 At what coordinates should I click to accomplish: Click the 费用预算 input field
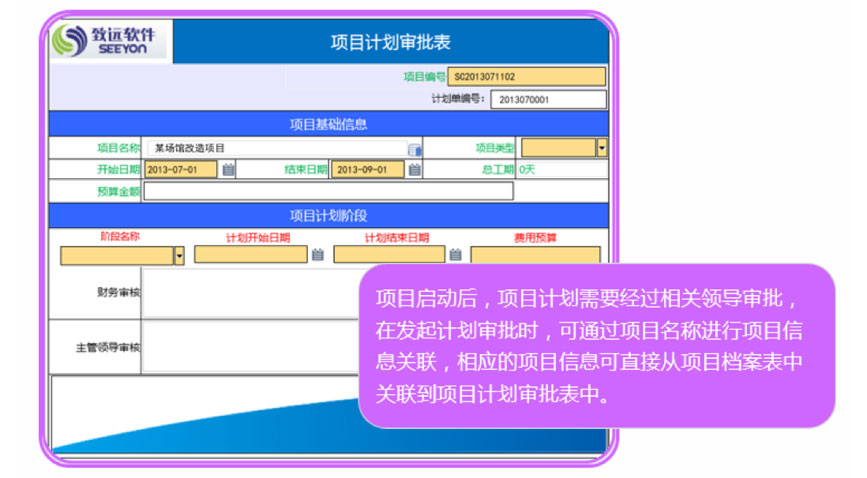tap(535, 255)
